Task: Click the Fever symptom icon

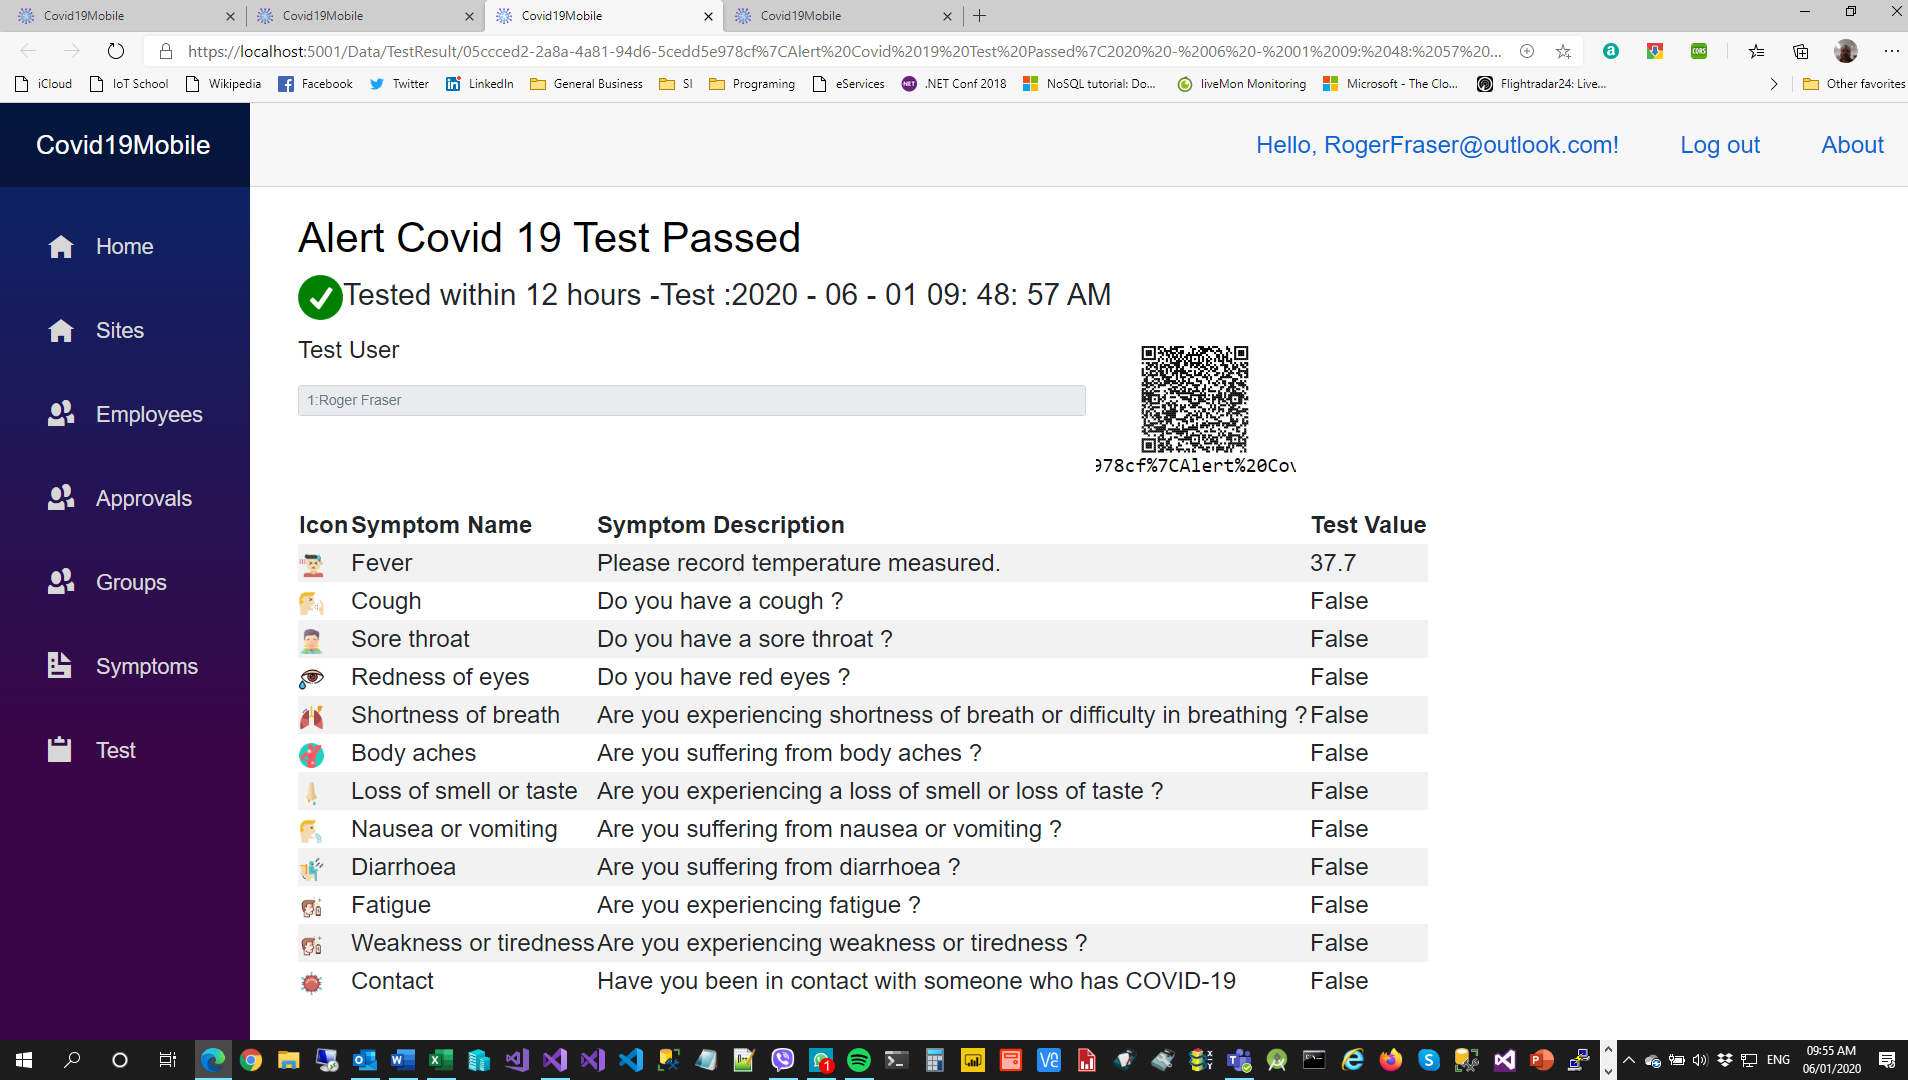Action: click(312, 564)
